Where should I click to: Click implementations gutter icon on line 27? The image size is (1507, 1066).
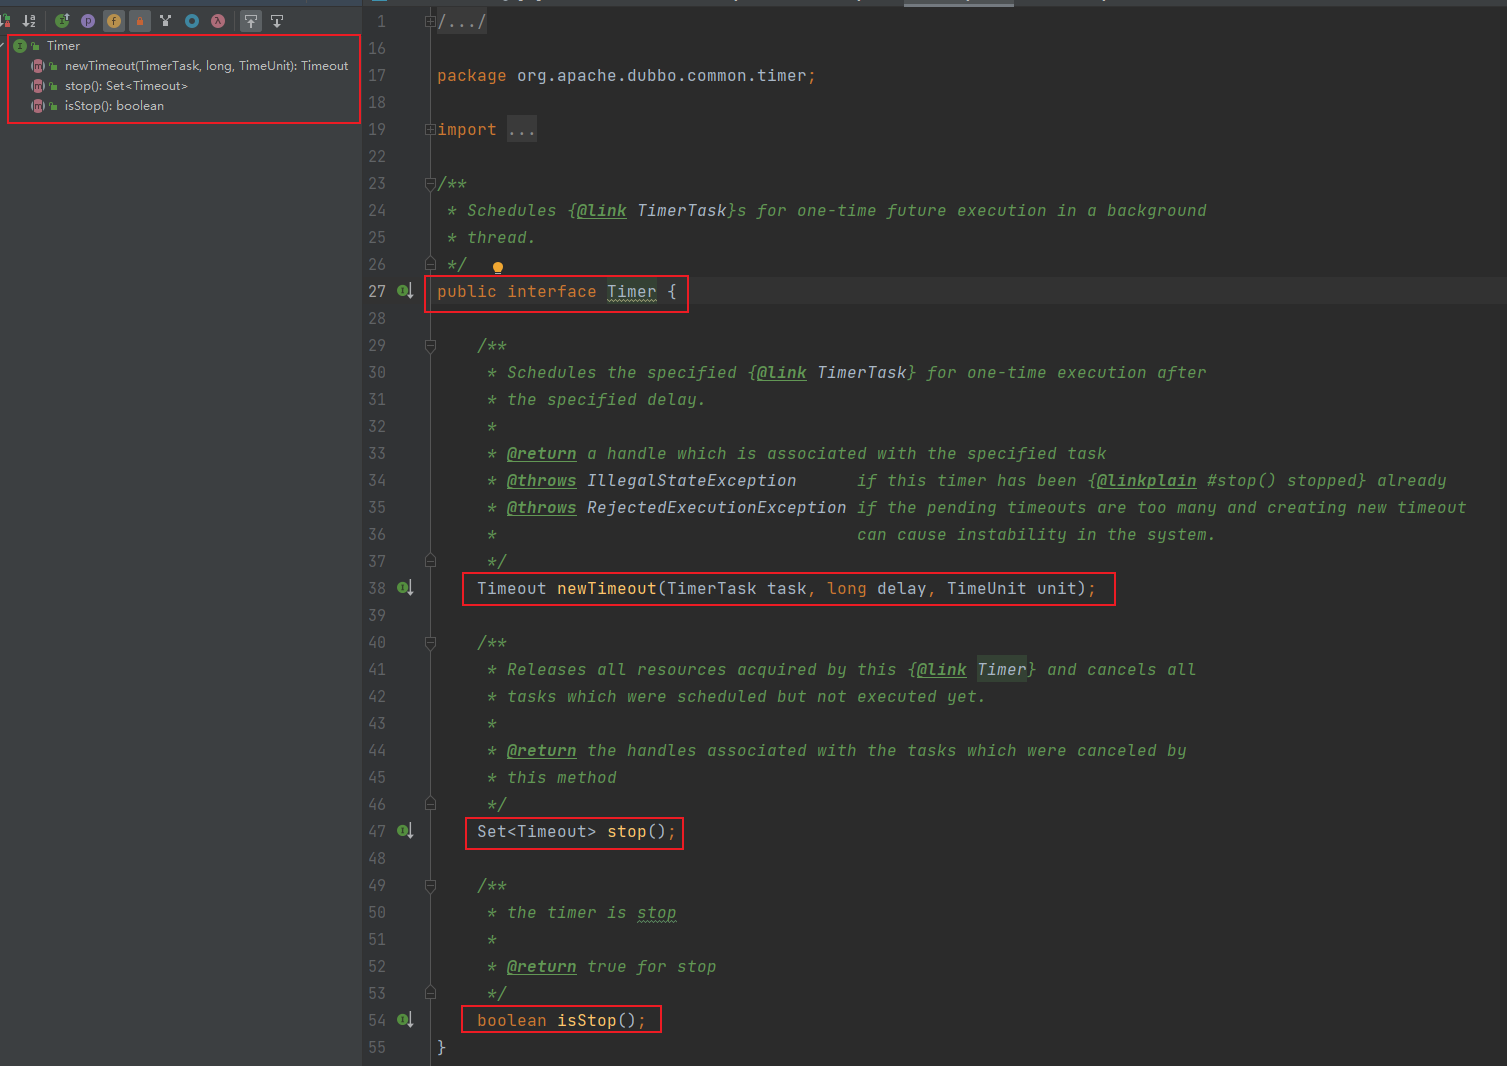pyautogui.click(x=405, y=291)
